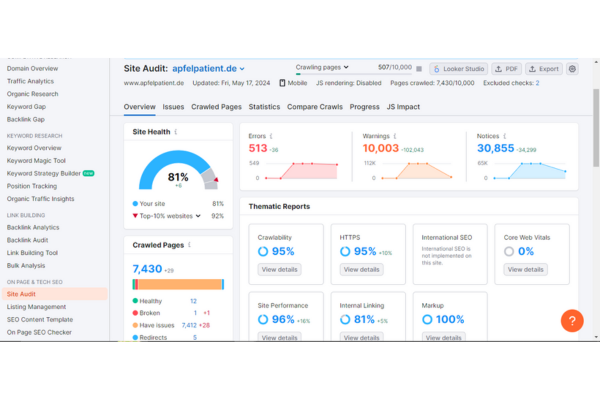600x400 pixels.
Task: Open the audit settings gear icon
Action: tap(572, 69)
